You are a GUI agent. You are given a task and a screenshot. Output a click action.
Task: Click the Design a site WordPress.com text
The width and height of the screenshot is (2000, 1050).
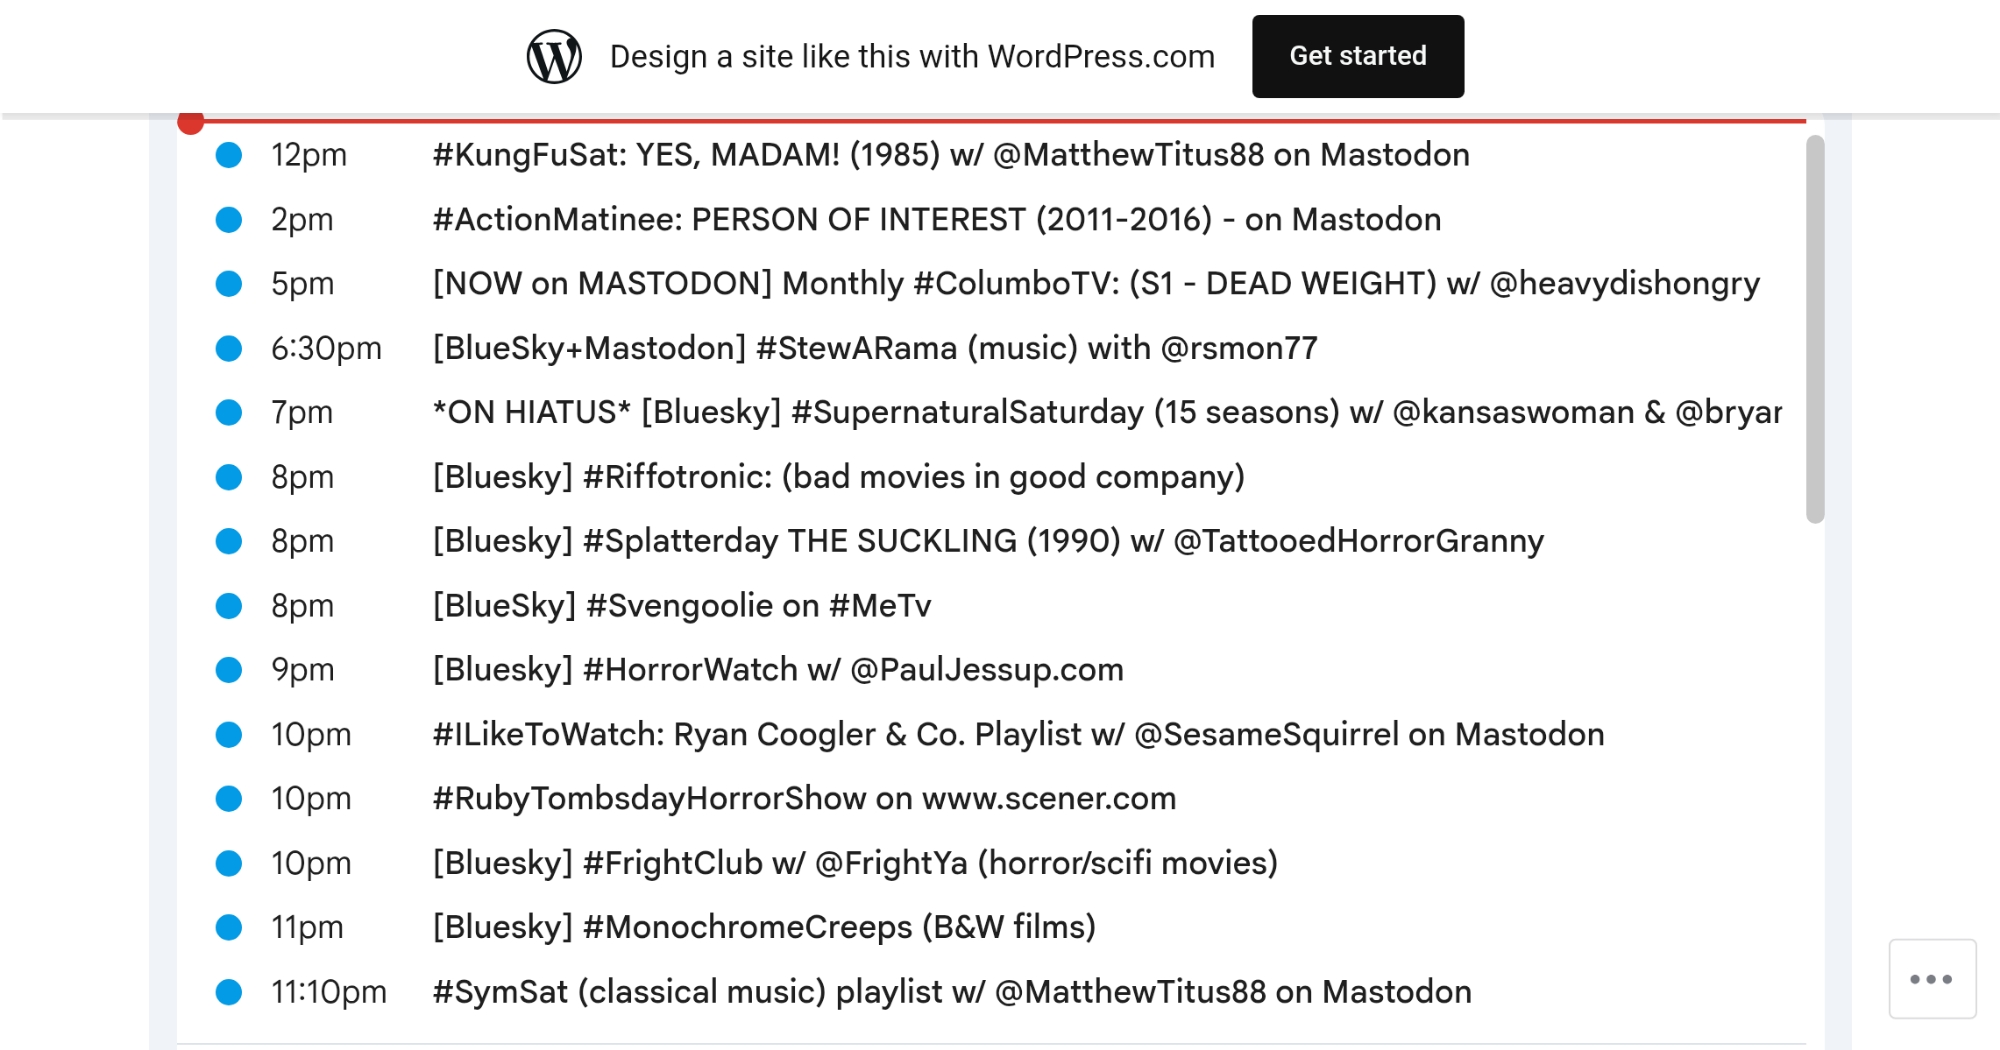[912, 57]
